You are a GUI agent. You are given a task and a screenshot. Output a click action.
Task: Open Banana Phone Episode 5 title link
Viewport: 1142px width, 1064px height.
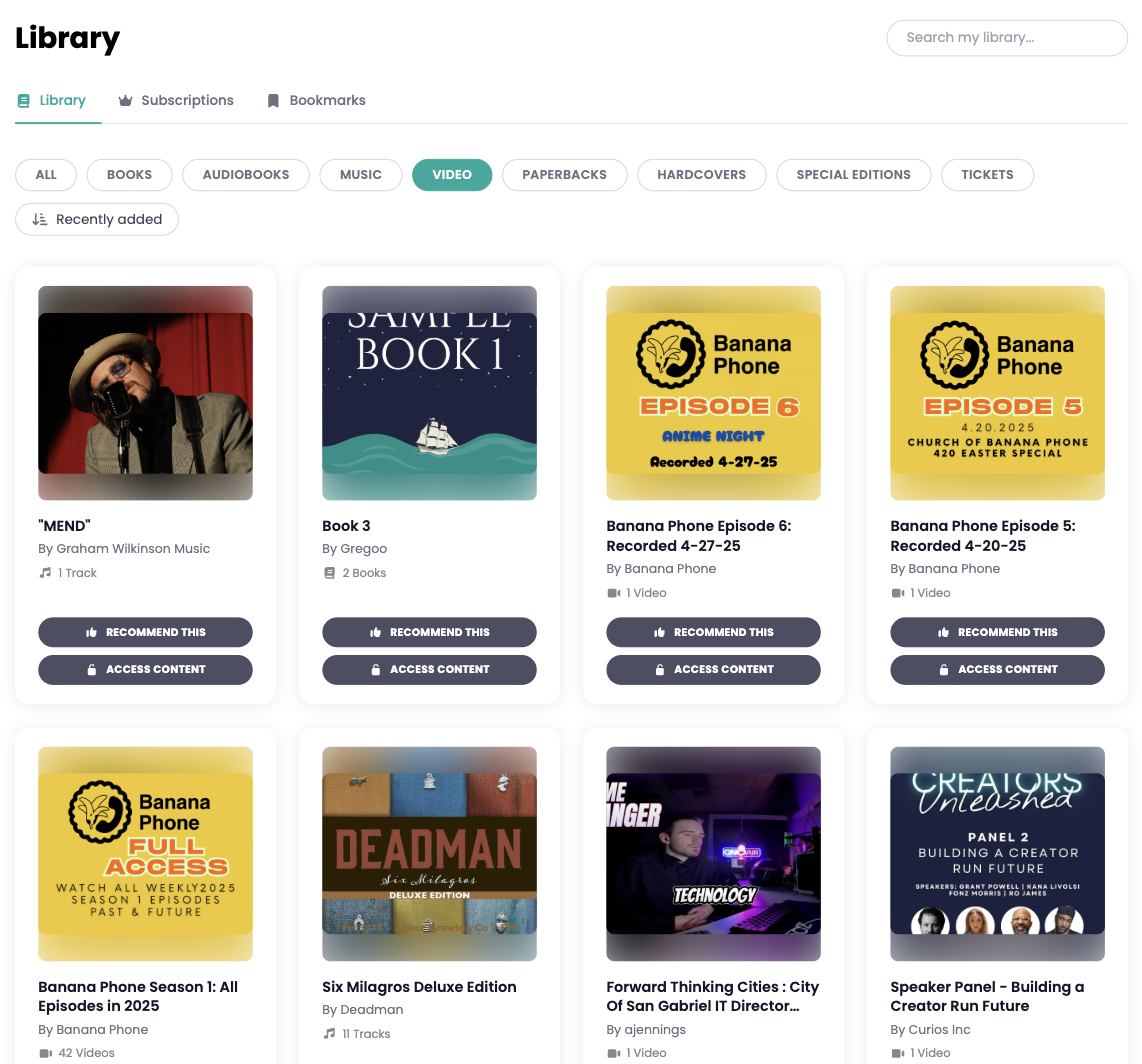[x=982, y=536]
